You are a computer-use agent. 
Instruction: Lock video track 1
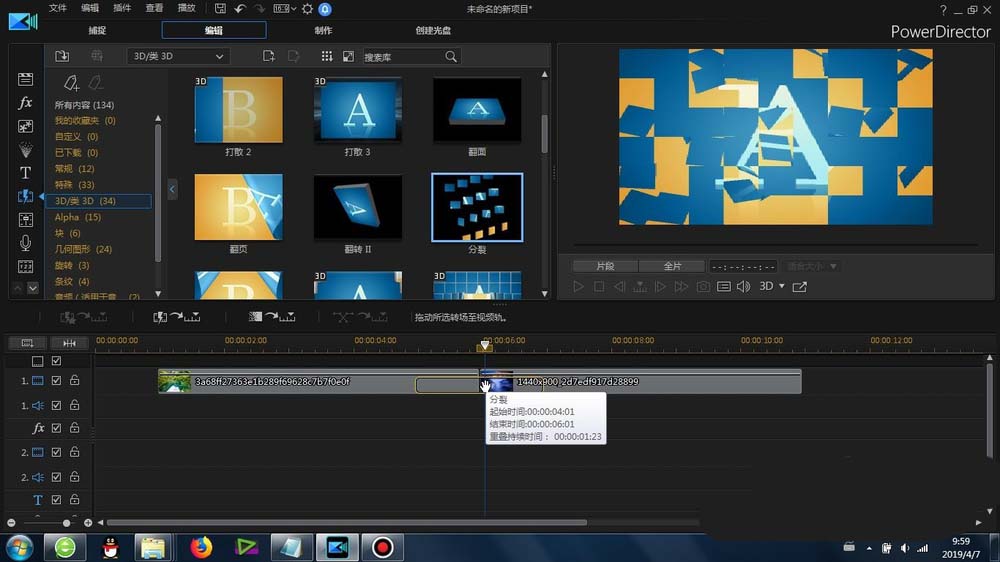click(75, 380)
